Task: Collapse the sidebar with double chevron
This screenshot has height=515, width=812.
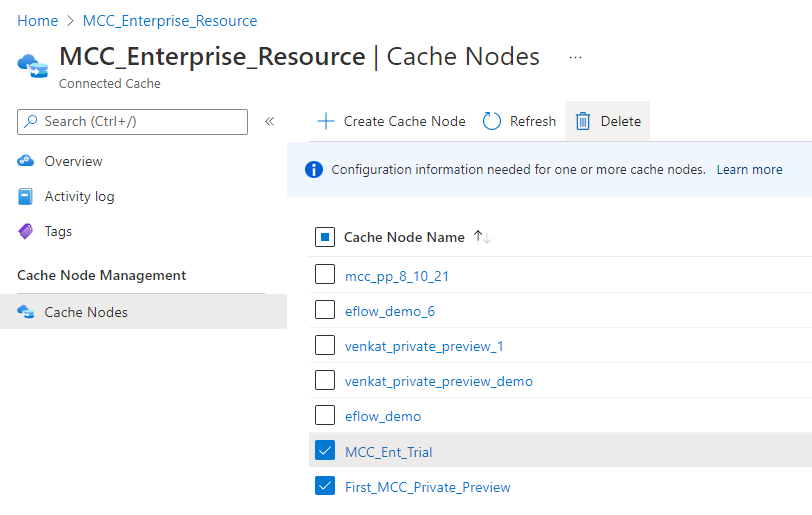Action: pos(269,121)
